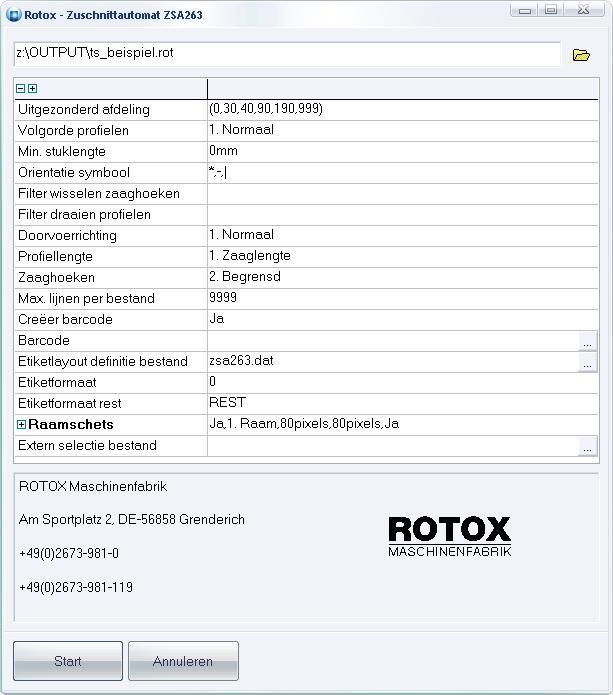
Task: Select the 'Uitgezonderd afdeling' label
Action: click(x=84, y=109)
